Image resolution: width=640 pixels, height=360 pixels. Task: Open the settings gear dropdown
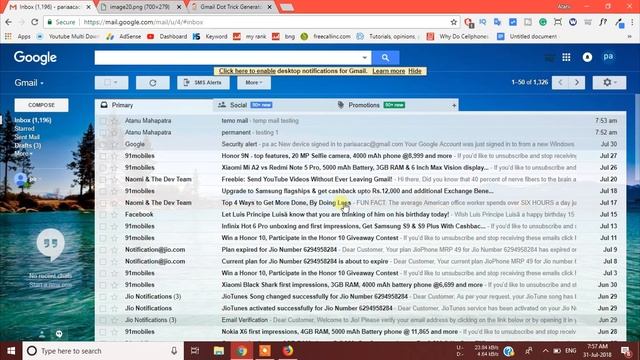(609, 82)
